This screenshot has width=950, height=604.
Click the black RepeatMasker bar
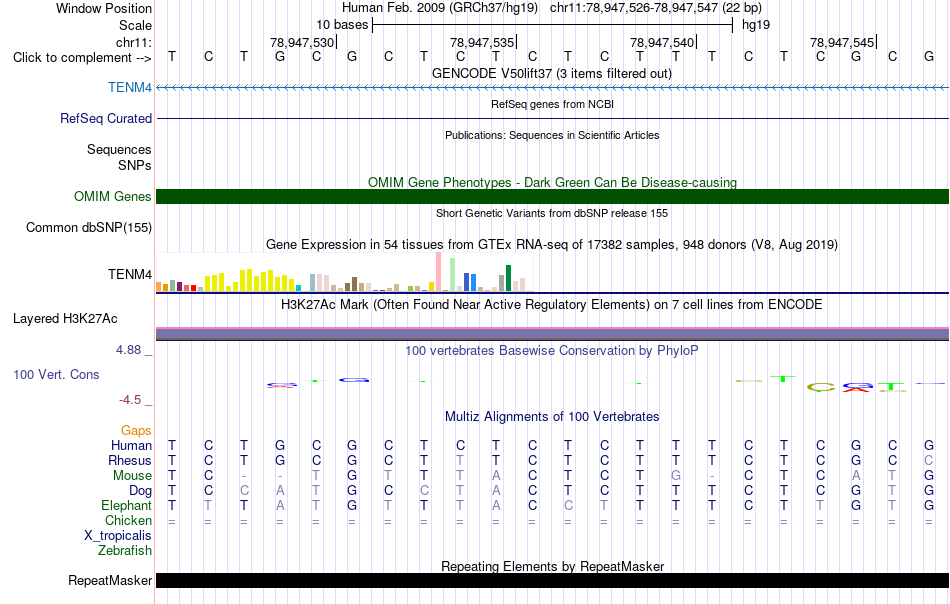(553, 580)
